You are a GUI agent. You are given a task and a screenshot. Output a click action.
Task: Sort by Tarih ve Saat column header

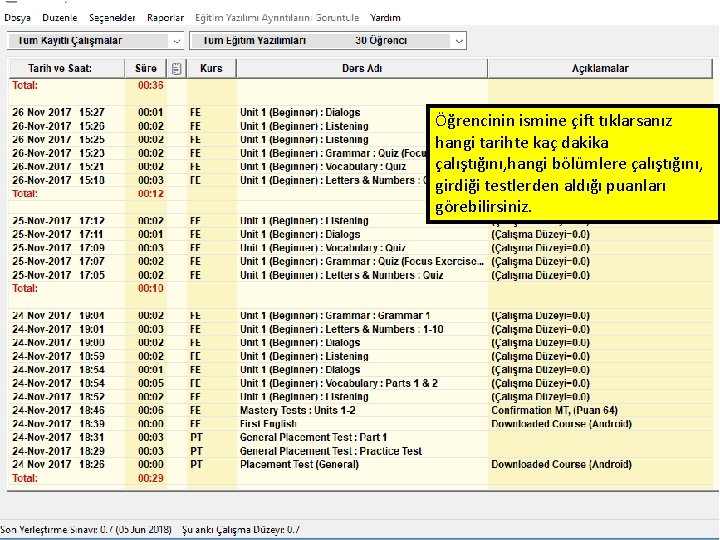[x=67, y=68]
